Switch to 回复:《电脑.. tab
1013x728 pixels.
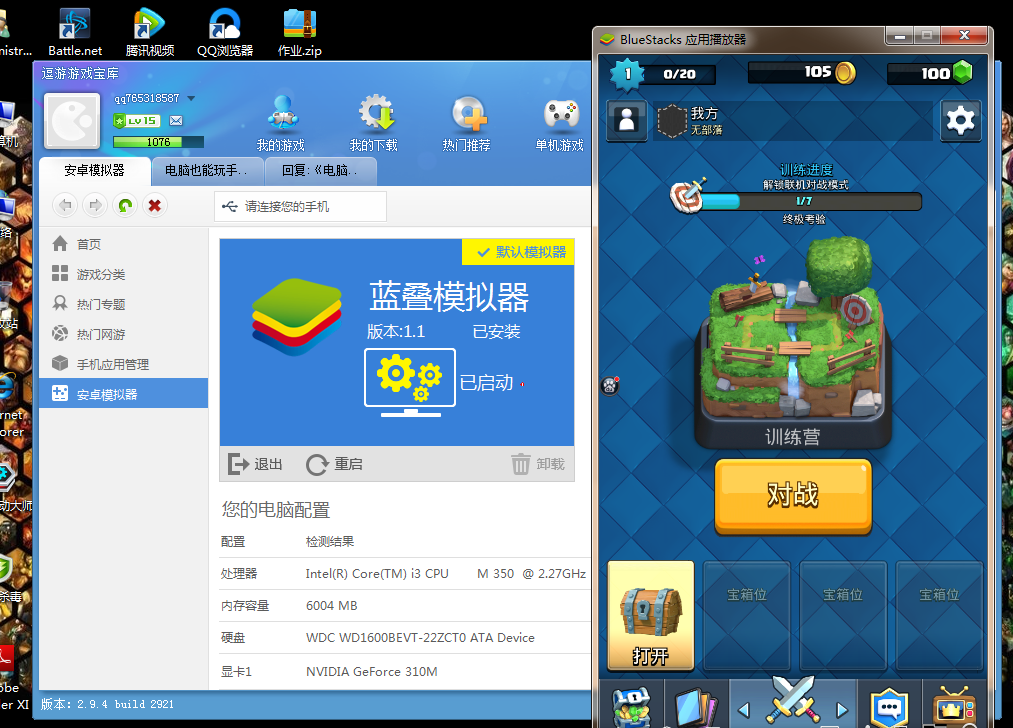[x=321, y=171]
